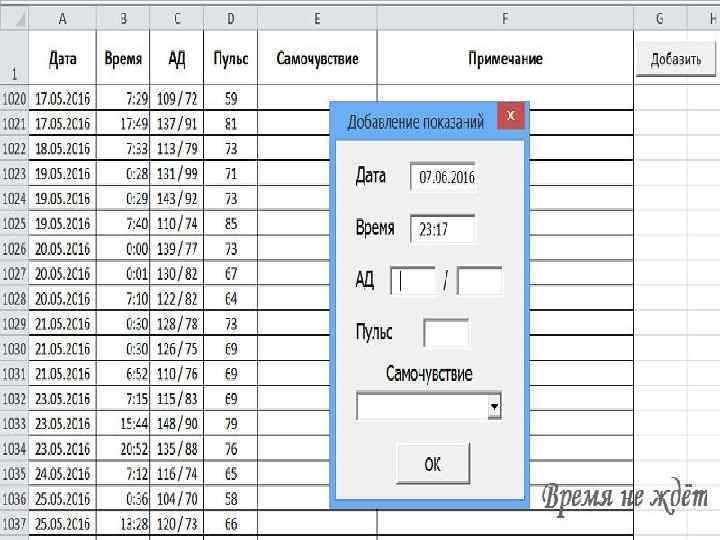Image resolution: width=720 pixels, height=540 pixels.
Task: Select the pulse cell 85
Action: point(231,224)
